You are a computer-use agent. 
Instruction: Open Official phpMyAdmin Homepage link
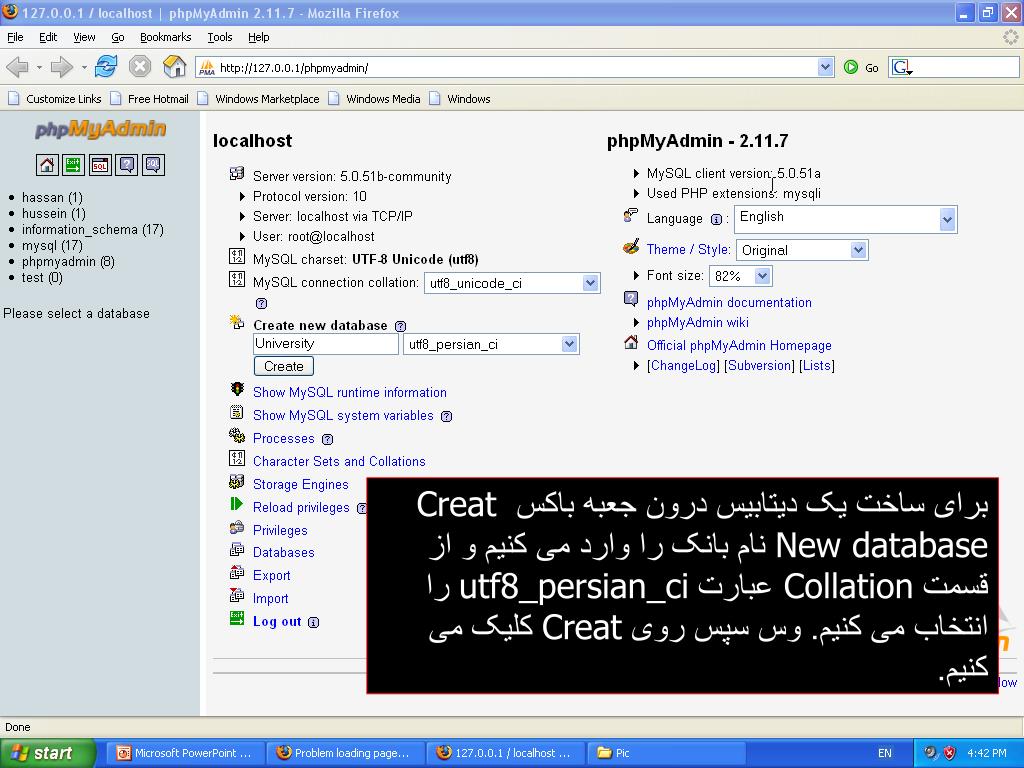[x=739, y=345]
